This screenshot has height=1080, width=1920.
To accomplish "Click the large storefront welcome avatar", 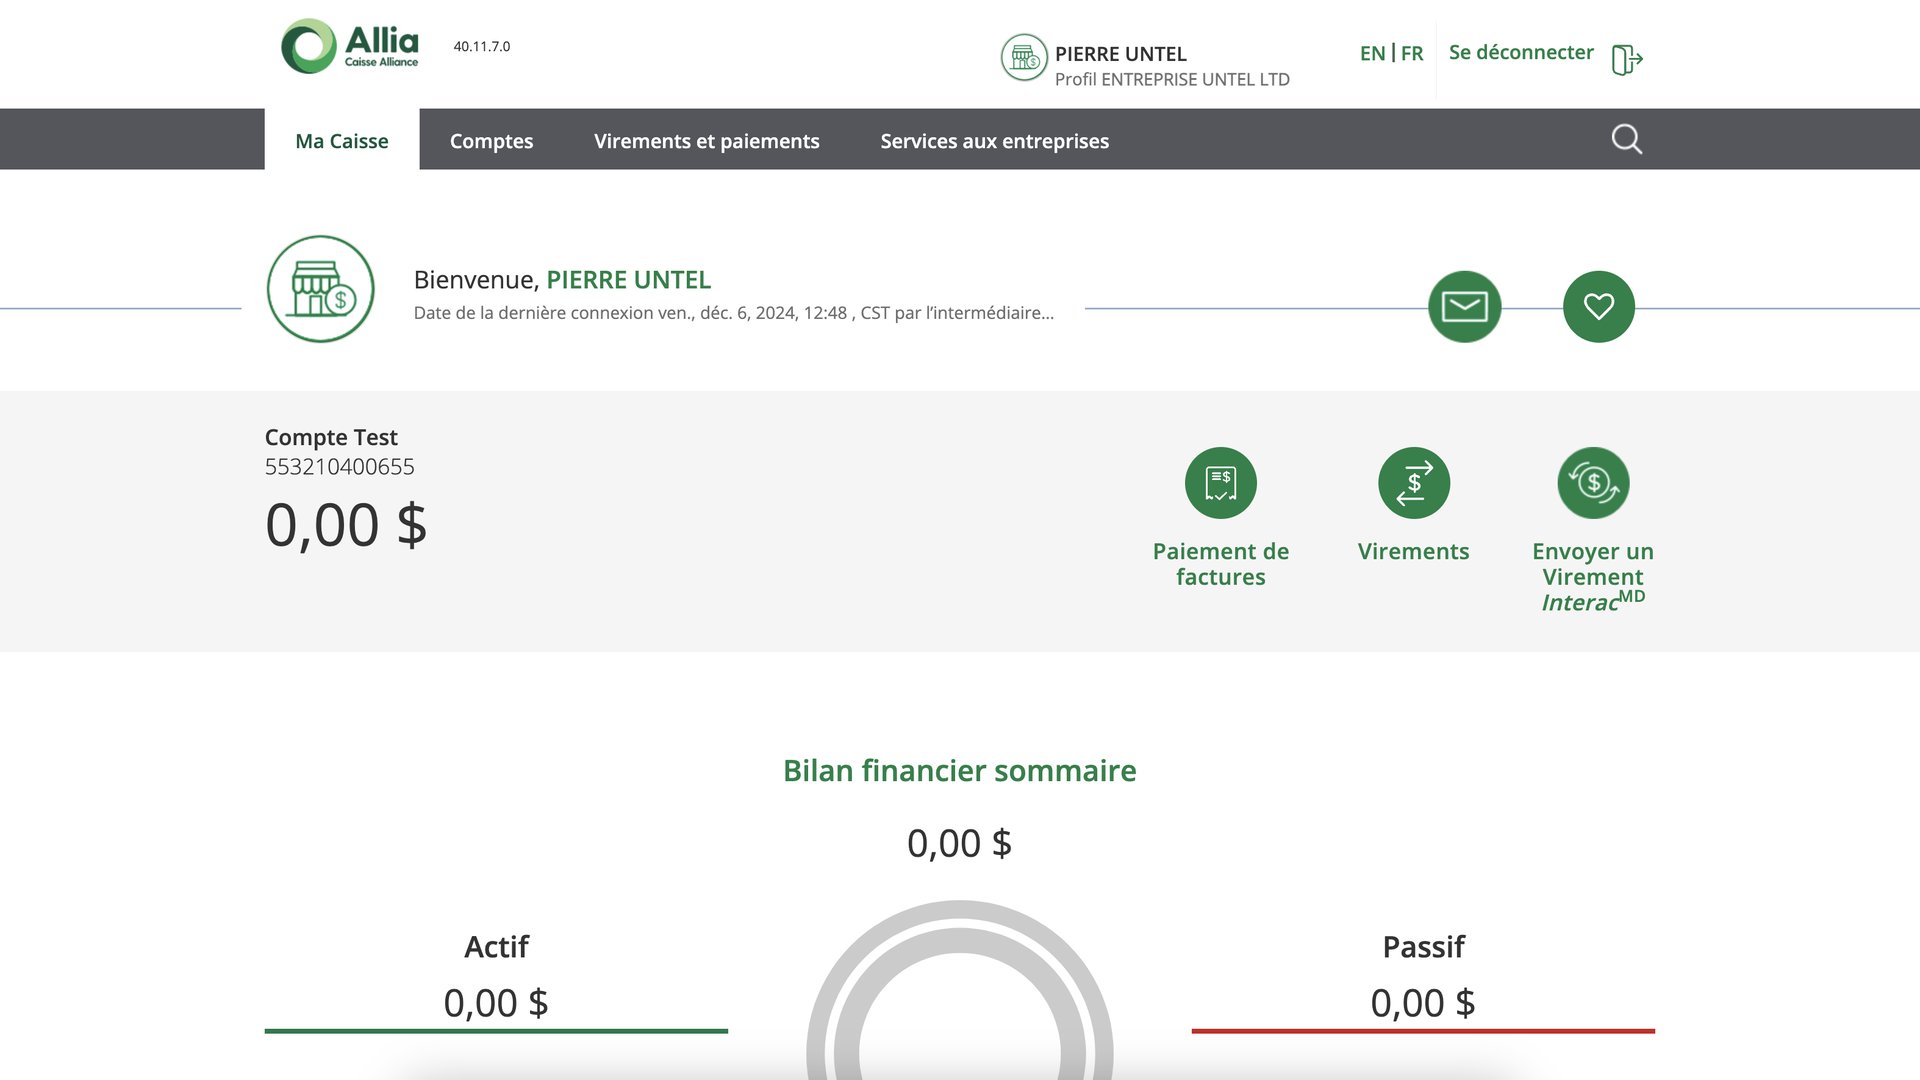I will click(x=320, y=289).
